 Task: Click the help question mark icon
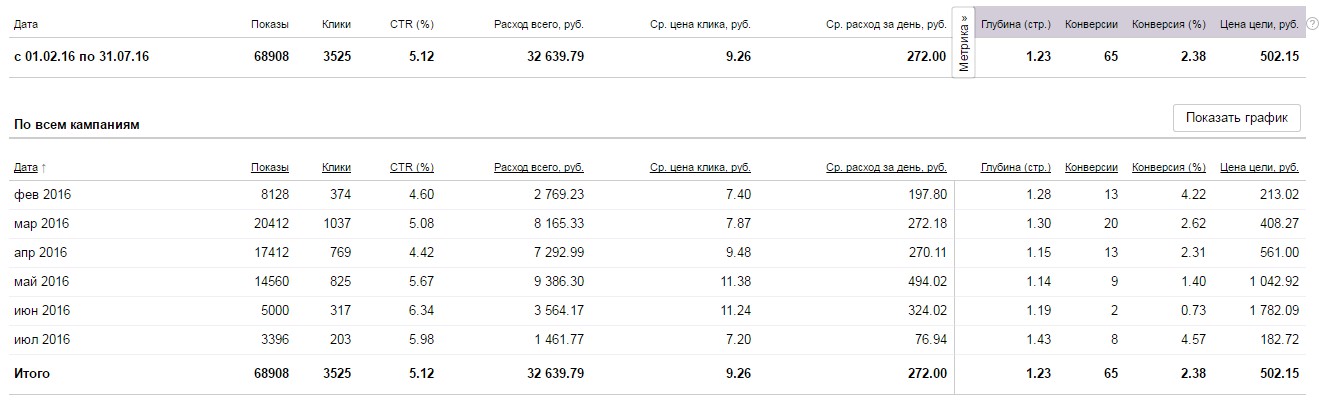click(x=1312, y=24)
